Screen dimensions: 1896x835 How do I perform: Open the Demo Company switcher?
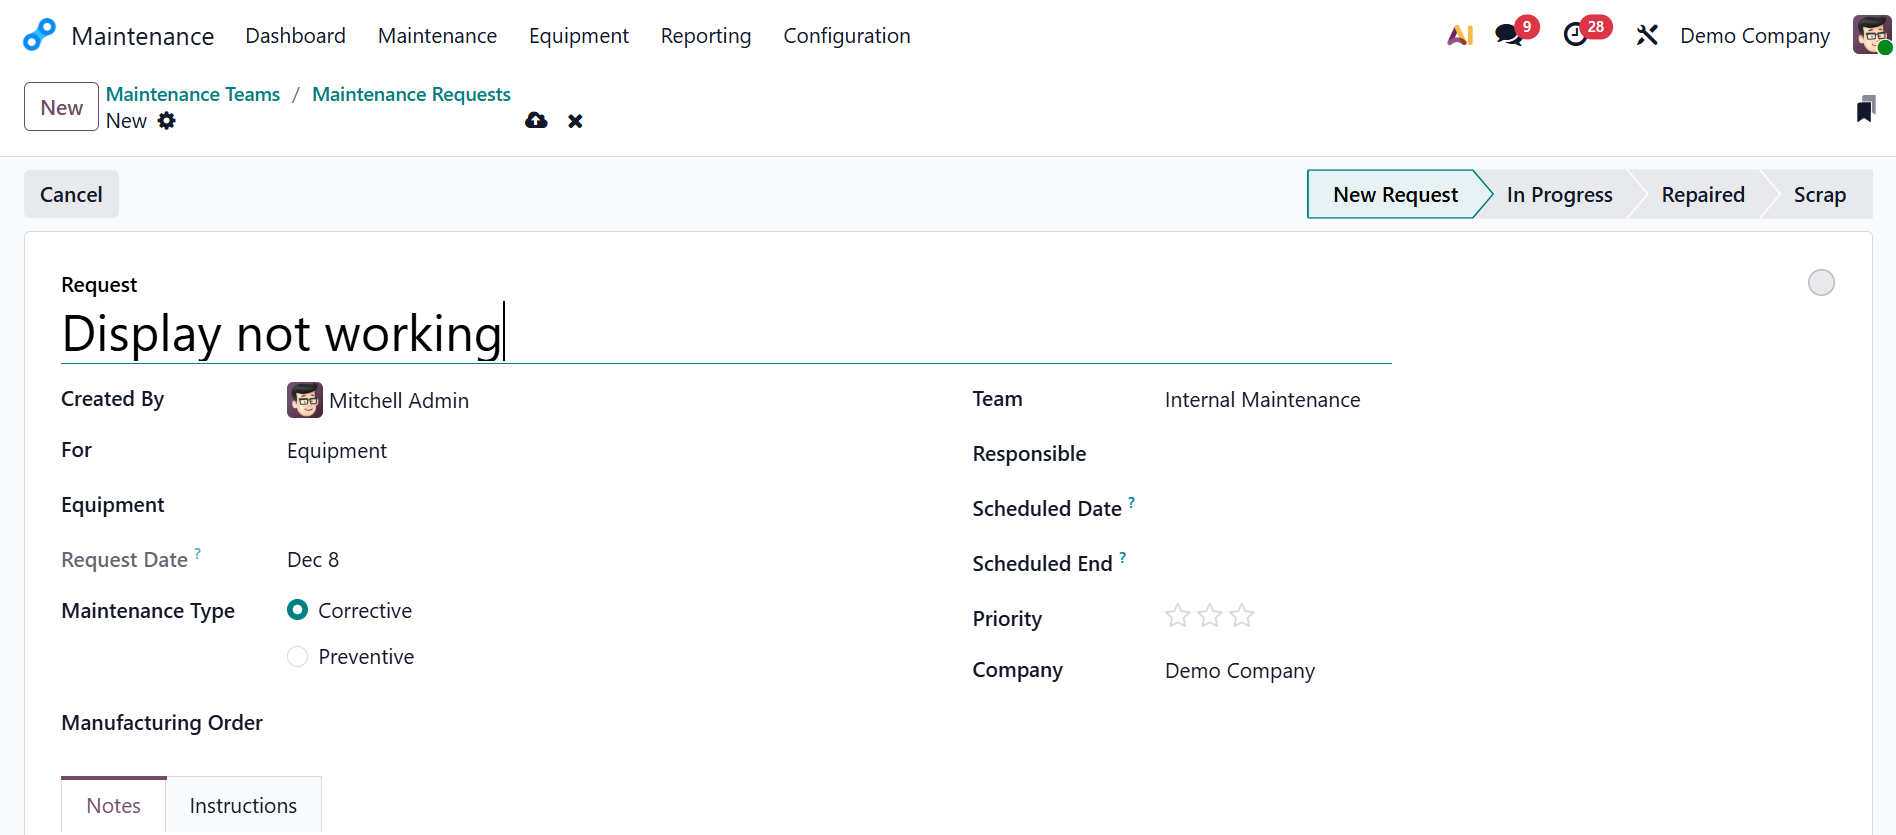coord(1754,36)
